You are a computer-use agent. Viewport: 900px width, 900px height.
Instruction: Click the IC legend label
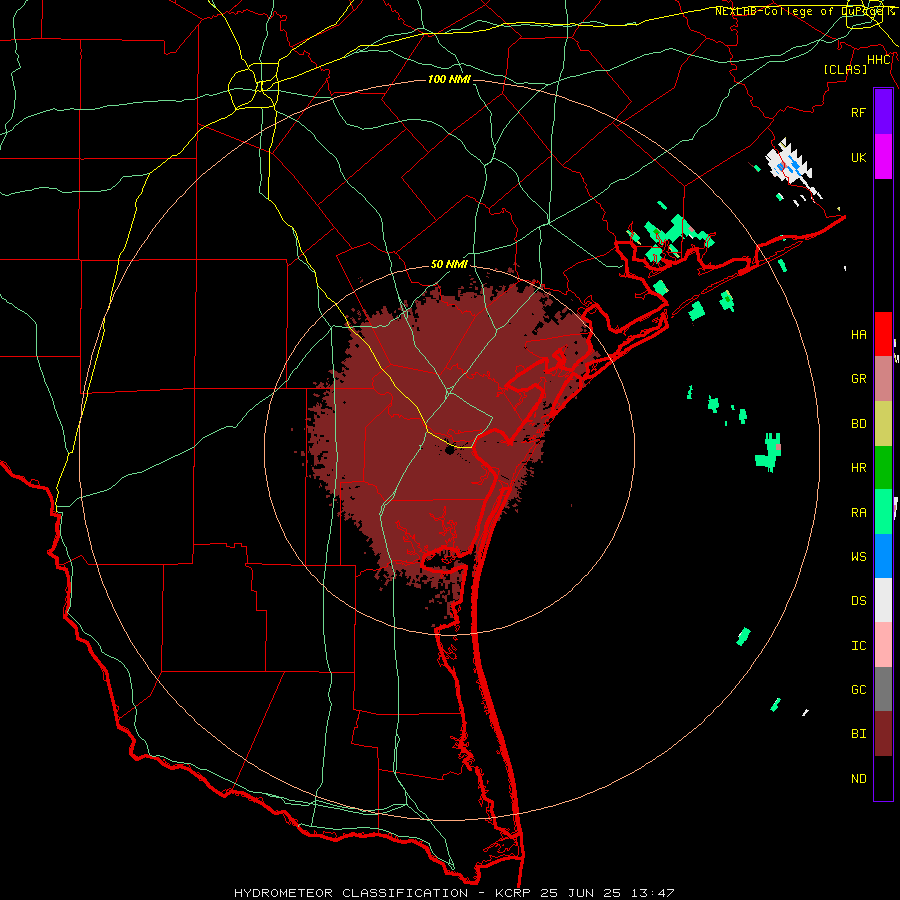(x=858, y=646)
